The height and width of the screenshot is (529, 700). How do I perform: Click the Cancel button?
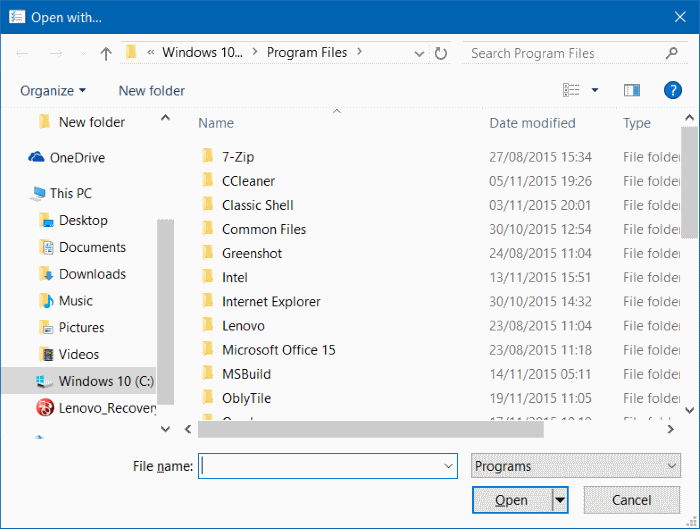[632, 500]
